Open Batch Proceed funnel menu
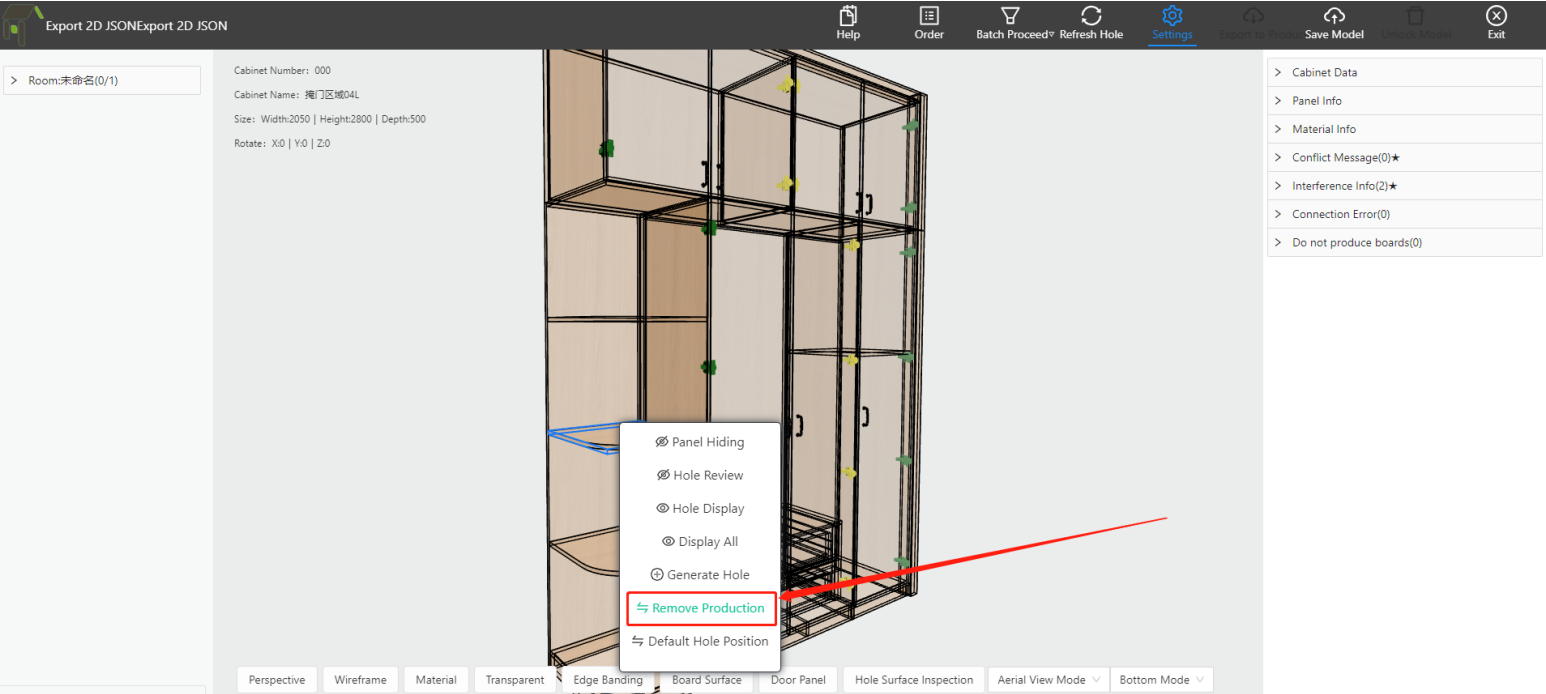The image size is (1546, 694). [1010, 16]
